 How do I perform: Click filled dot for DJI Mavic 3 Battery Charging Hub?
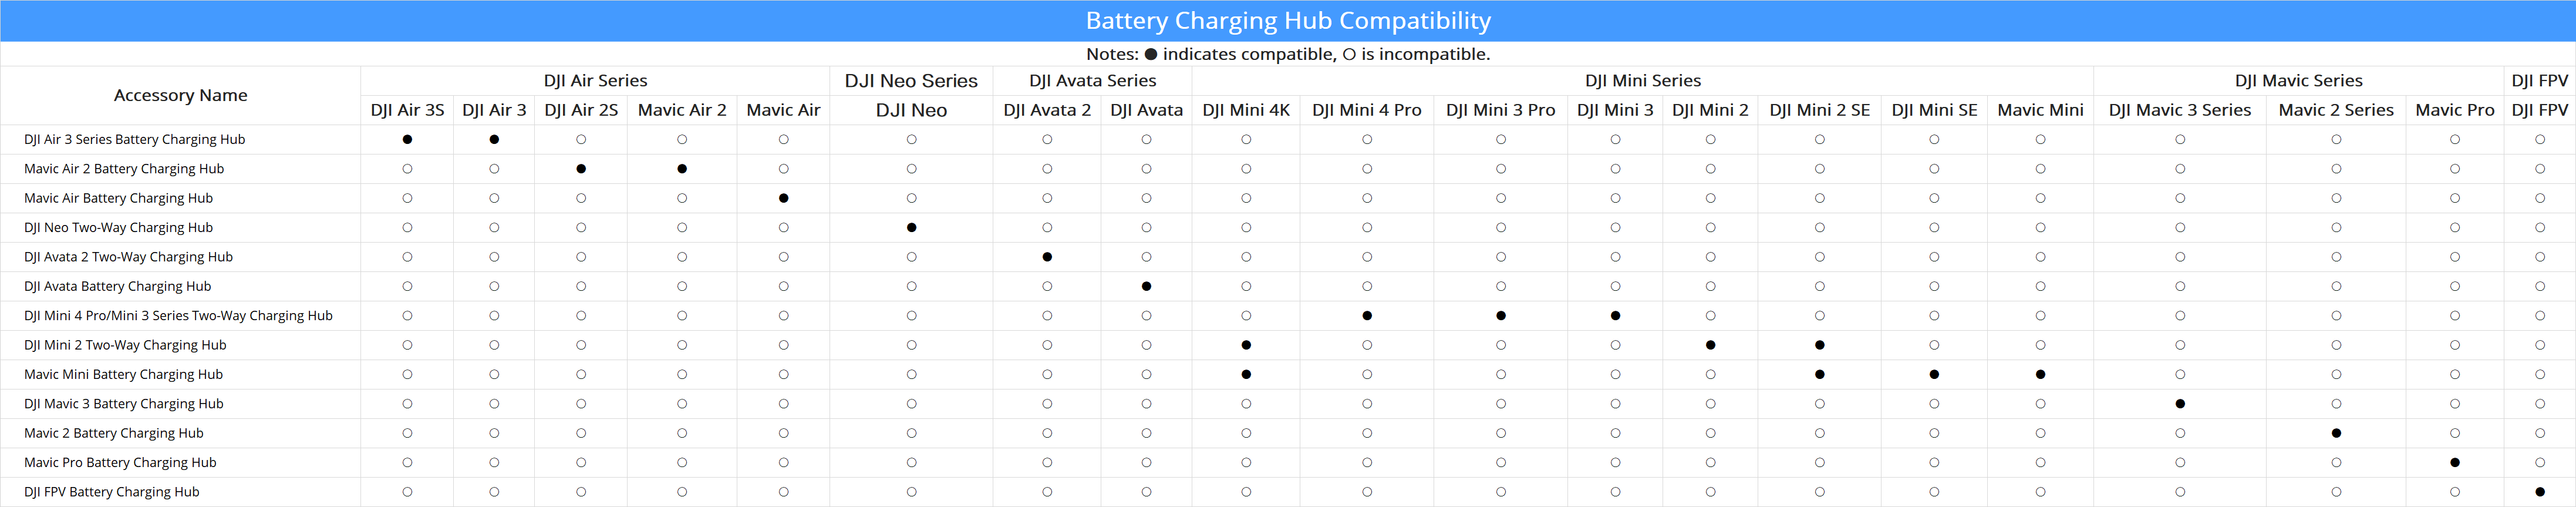pyautogui.click(x=2180, y=404)
